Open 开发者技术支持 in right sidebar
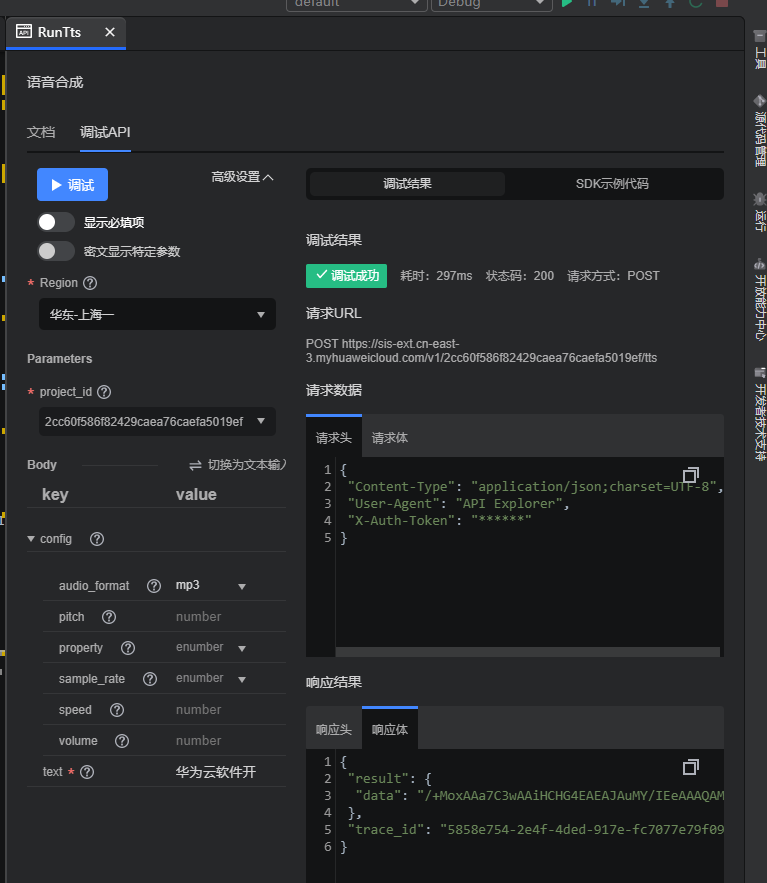 760,414
